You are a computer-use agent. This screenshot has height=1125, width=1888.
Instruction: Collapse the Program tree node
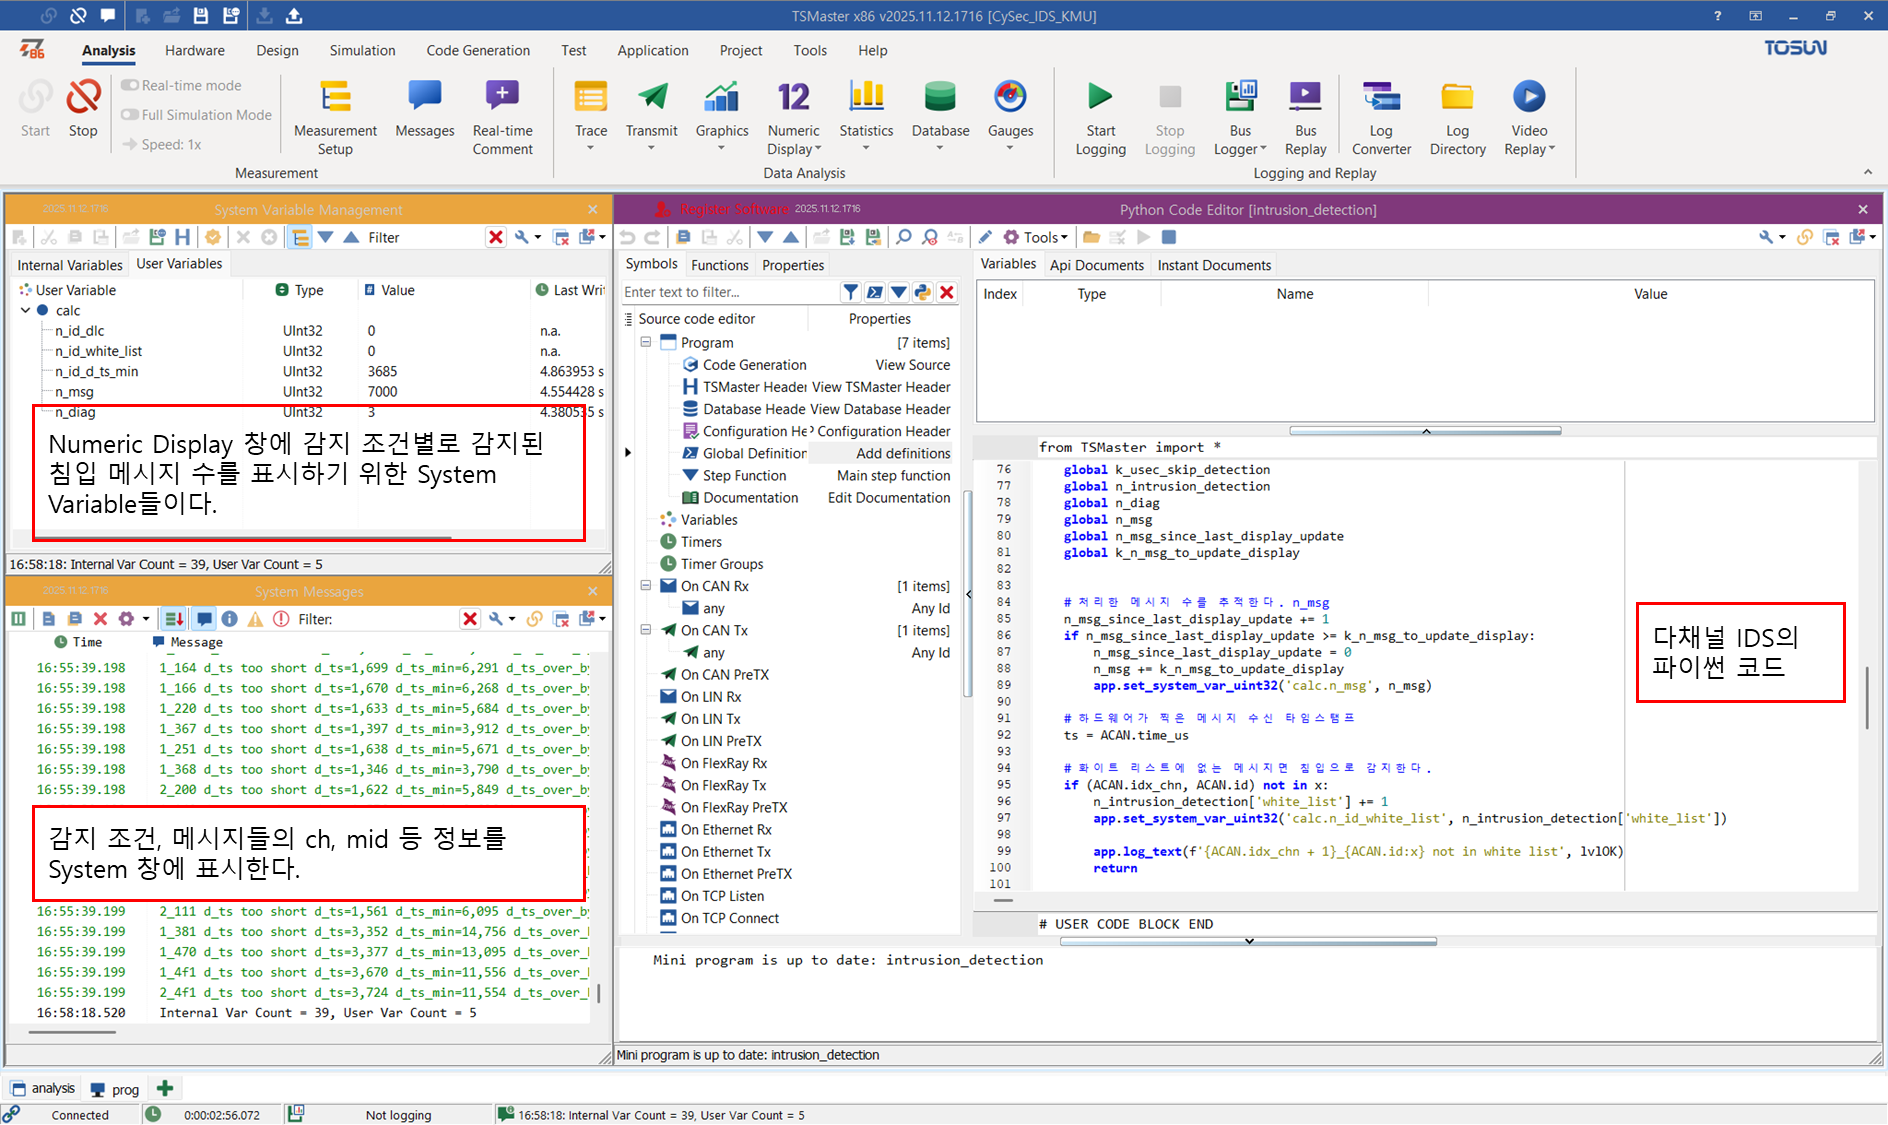pyautogui.click(x=646, y=342)
